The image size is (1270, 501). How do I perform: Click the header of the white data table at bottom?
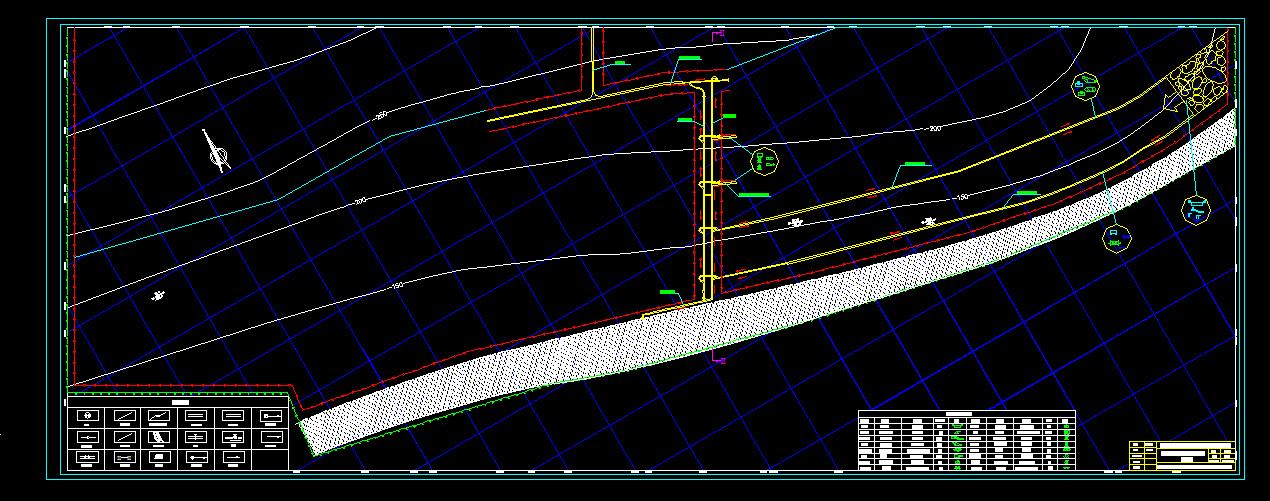(966, 414)
